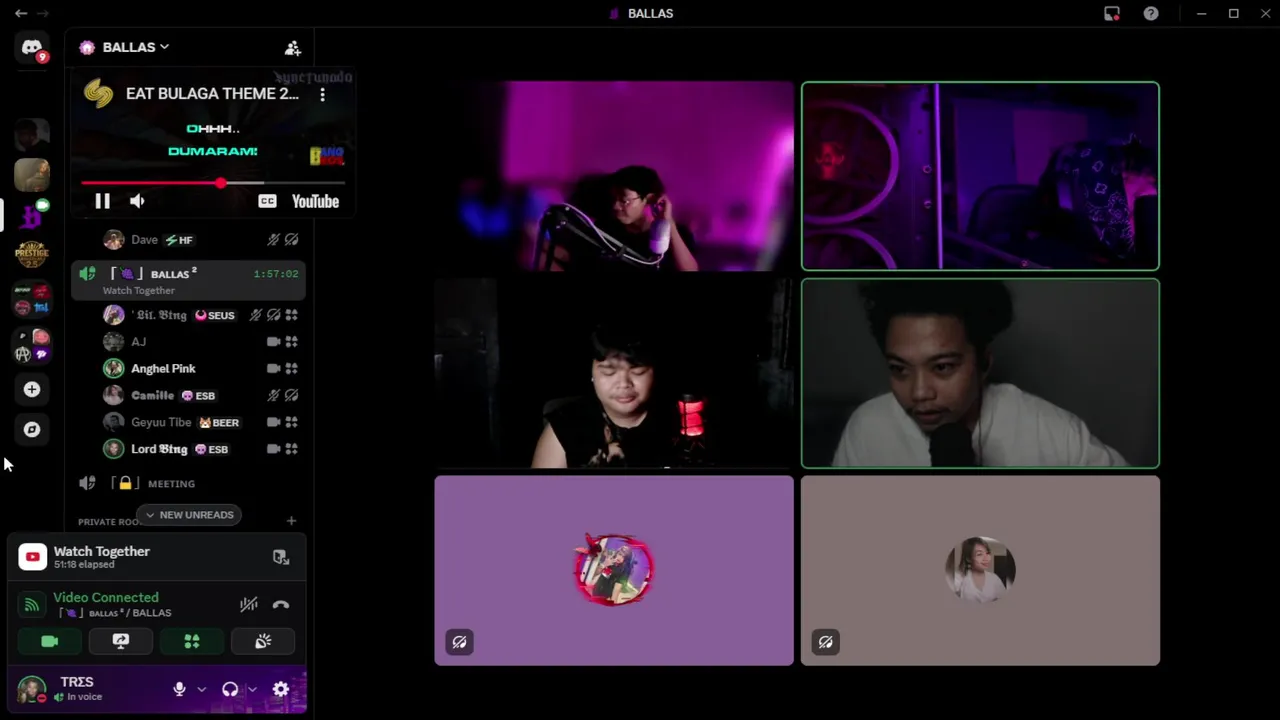Deafen with the headphones icon
The width and height of the screenshot is (1280, 720).
(x=230, y=689)
